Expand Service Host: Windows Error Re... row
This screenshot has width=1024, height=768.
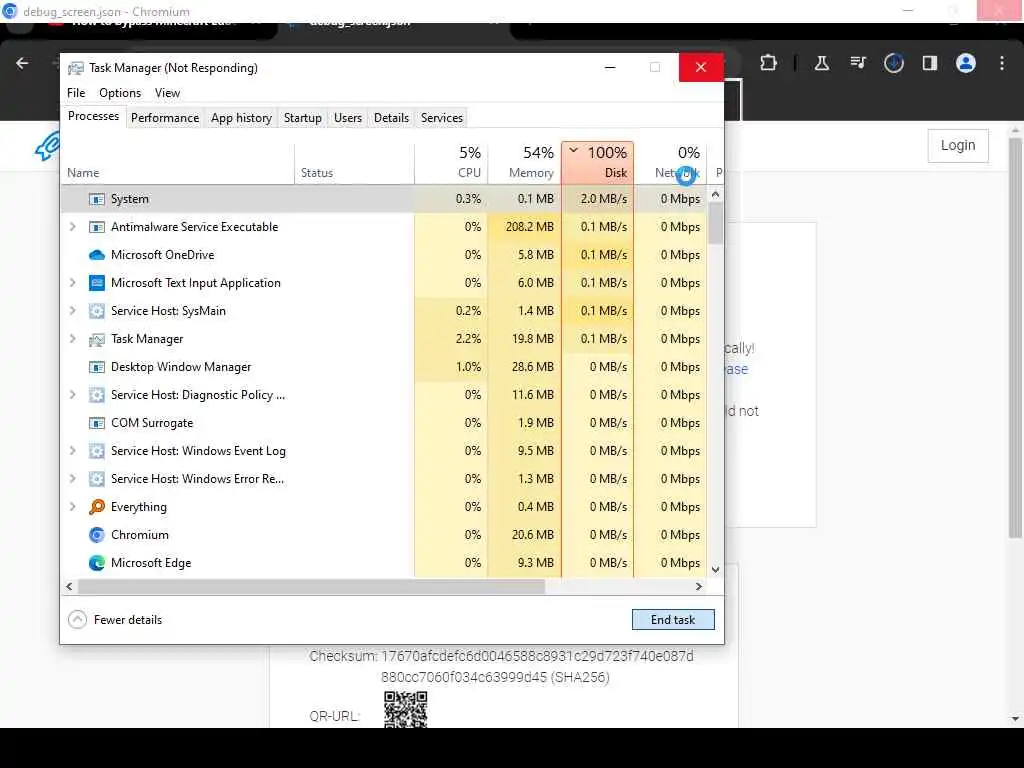(72, 479)
